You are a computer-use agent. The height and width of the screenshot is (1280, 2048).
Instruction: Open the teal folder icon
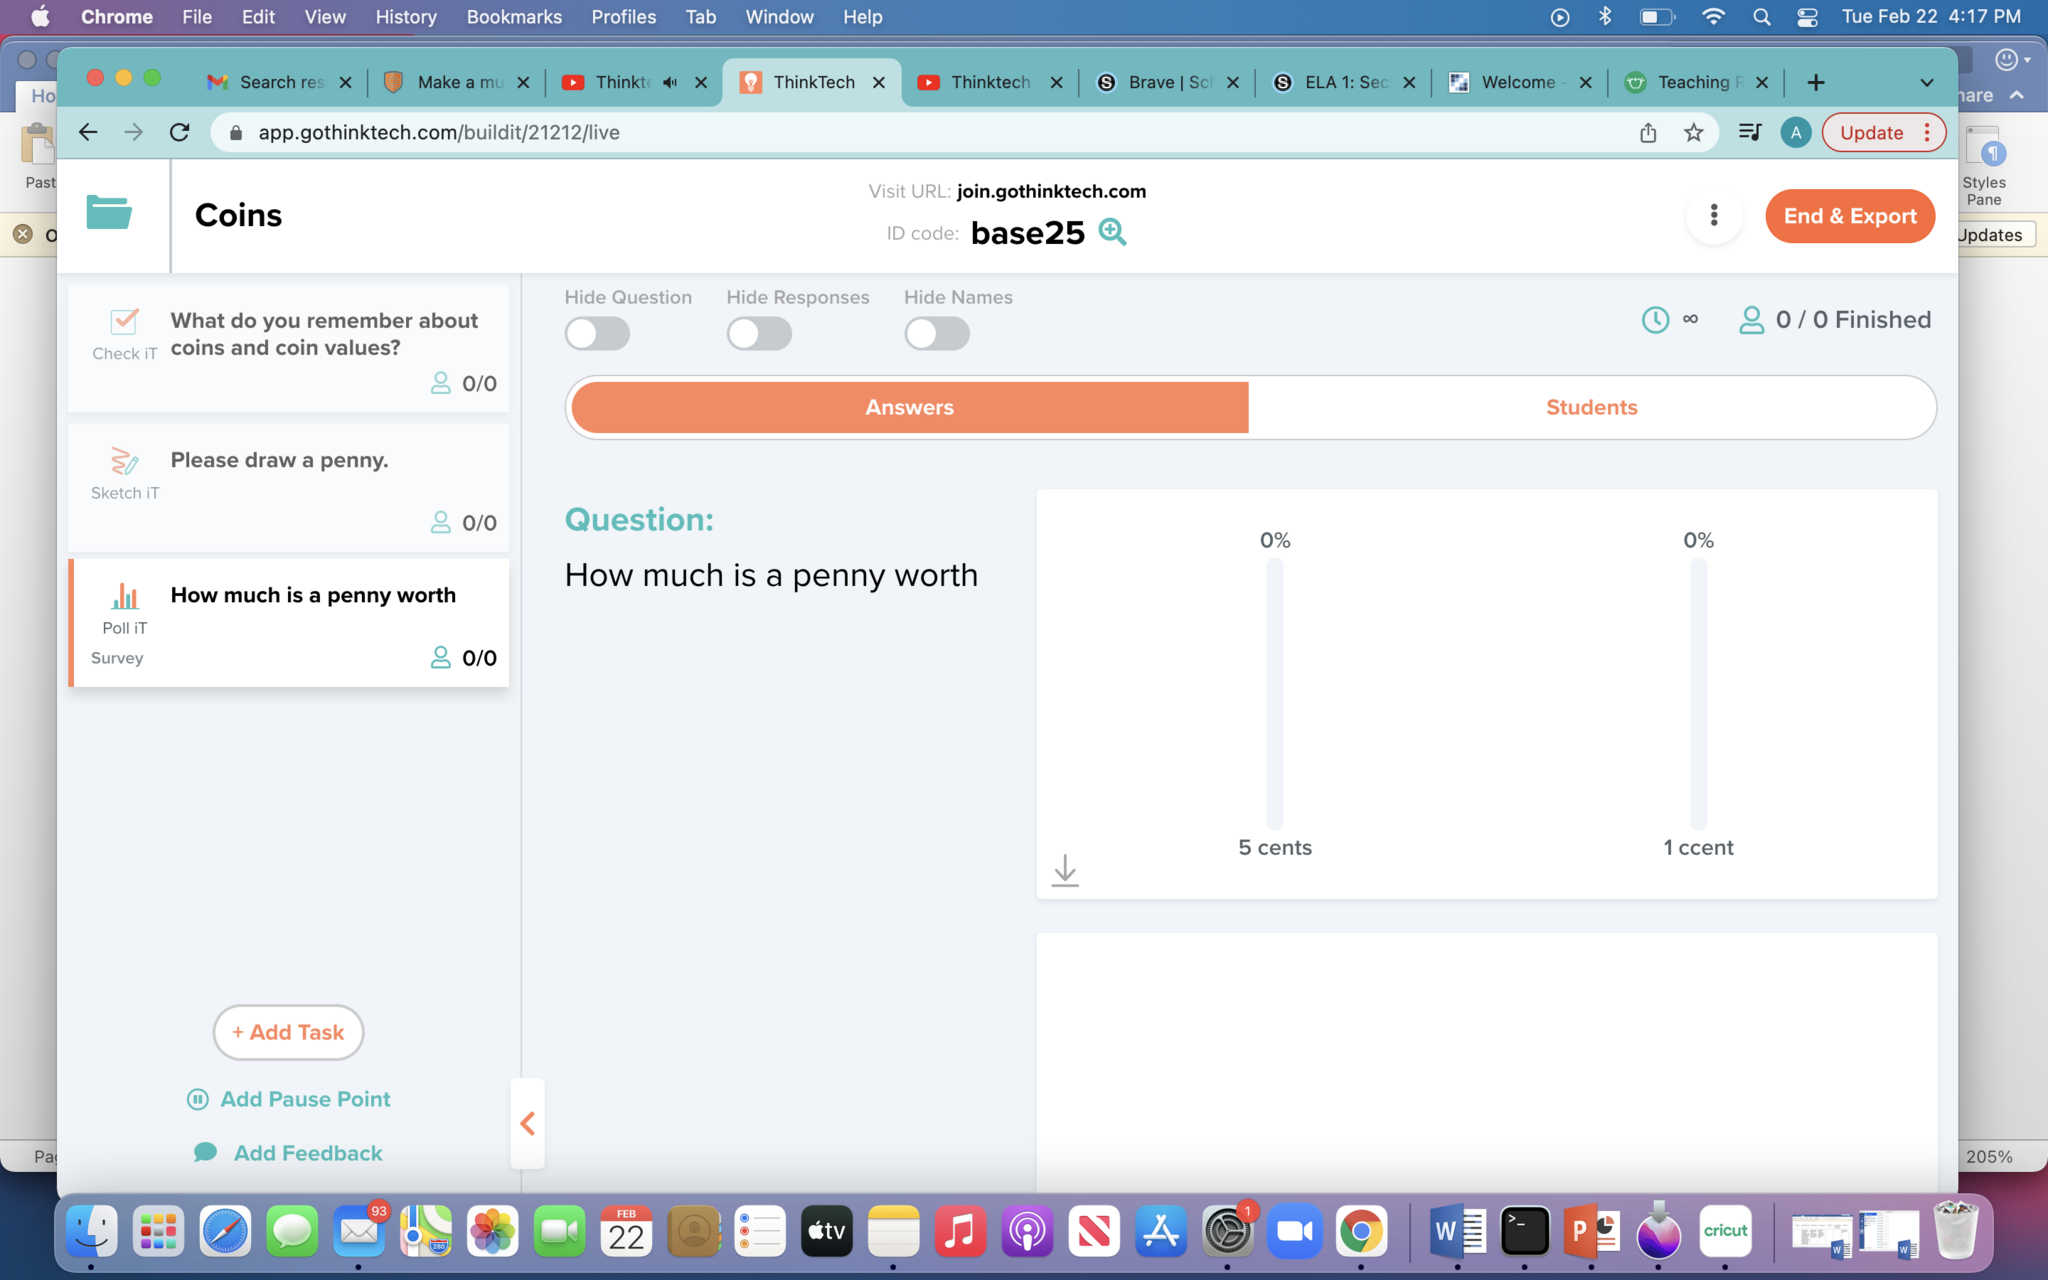[x=109, y=213]
